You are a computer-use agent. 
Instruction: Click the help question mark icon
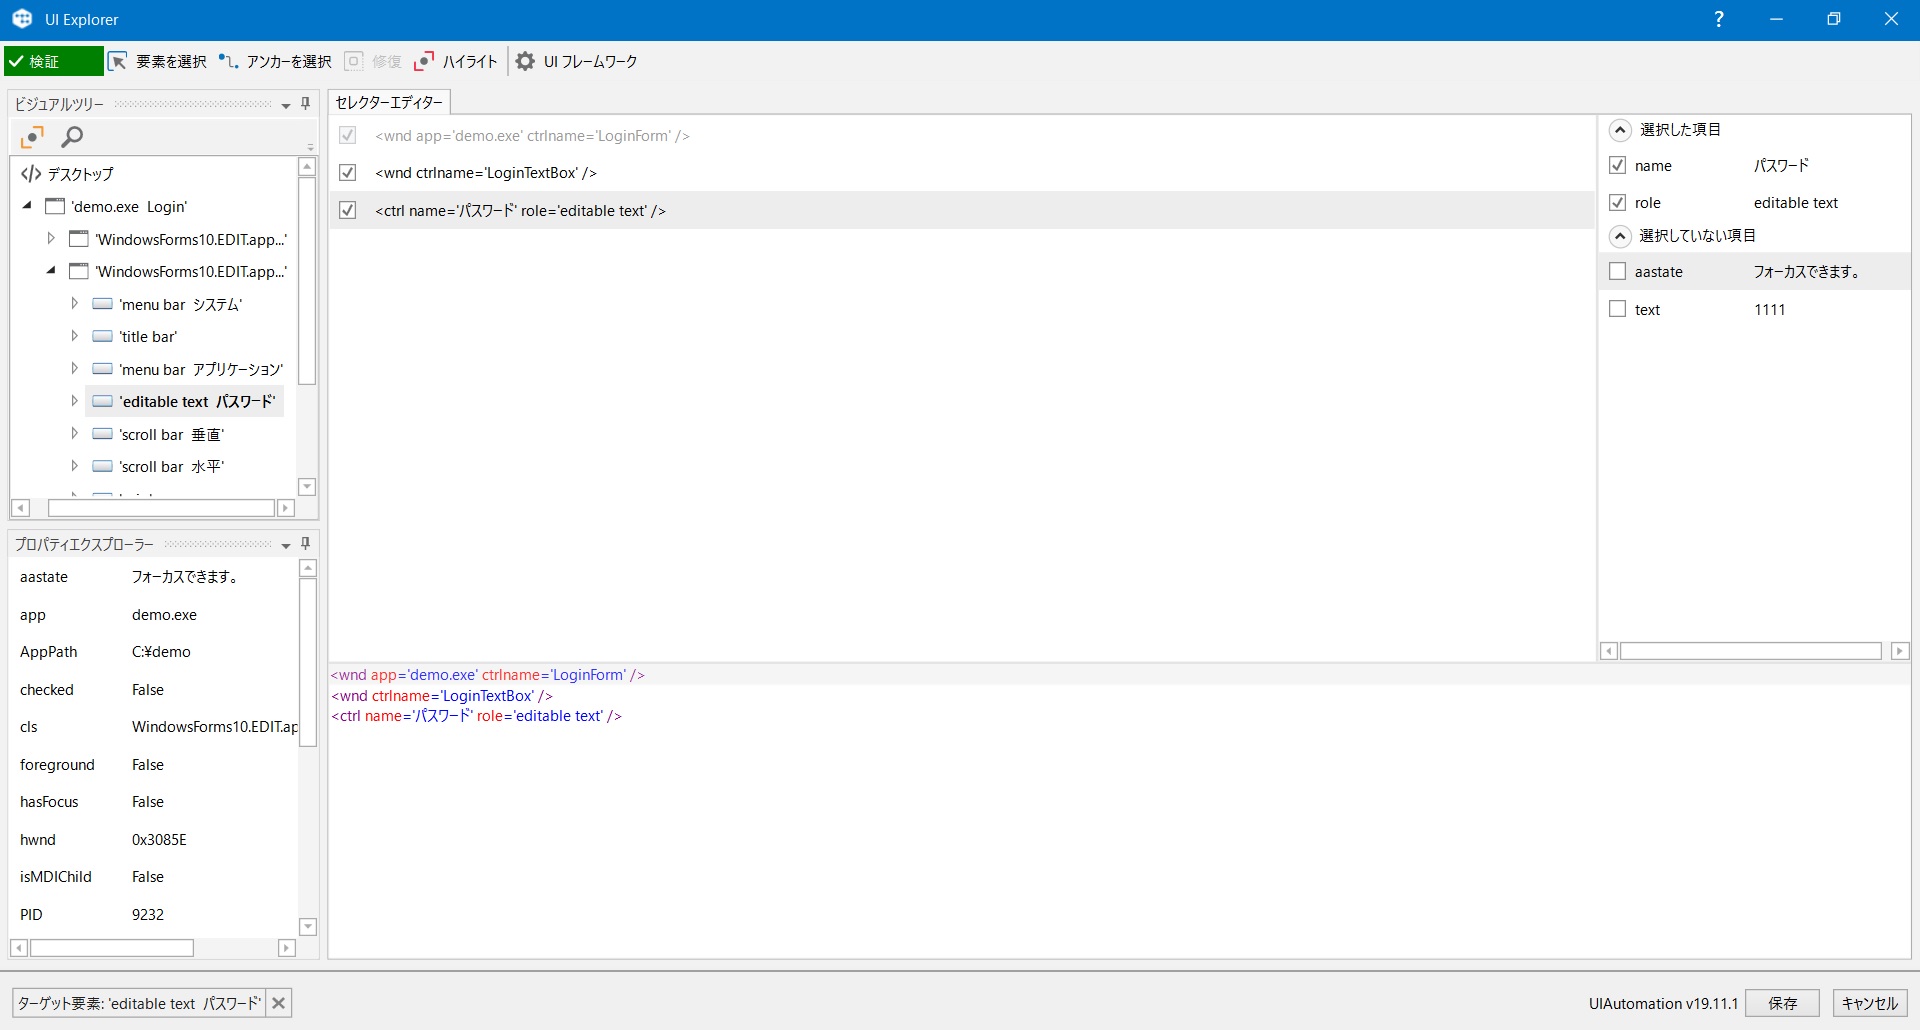coord(1719,19)
